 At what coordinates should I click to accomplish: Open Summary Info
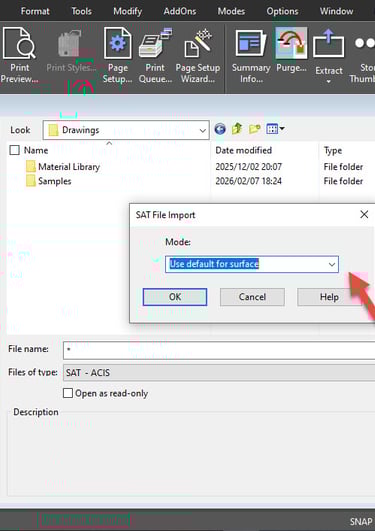251,56
